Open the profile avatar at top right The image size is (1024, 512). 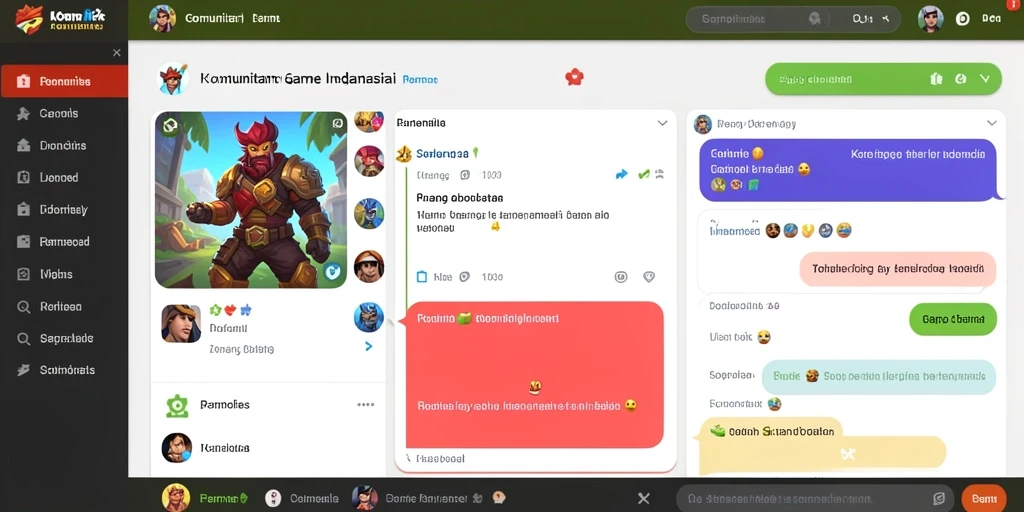931,19
